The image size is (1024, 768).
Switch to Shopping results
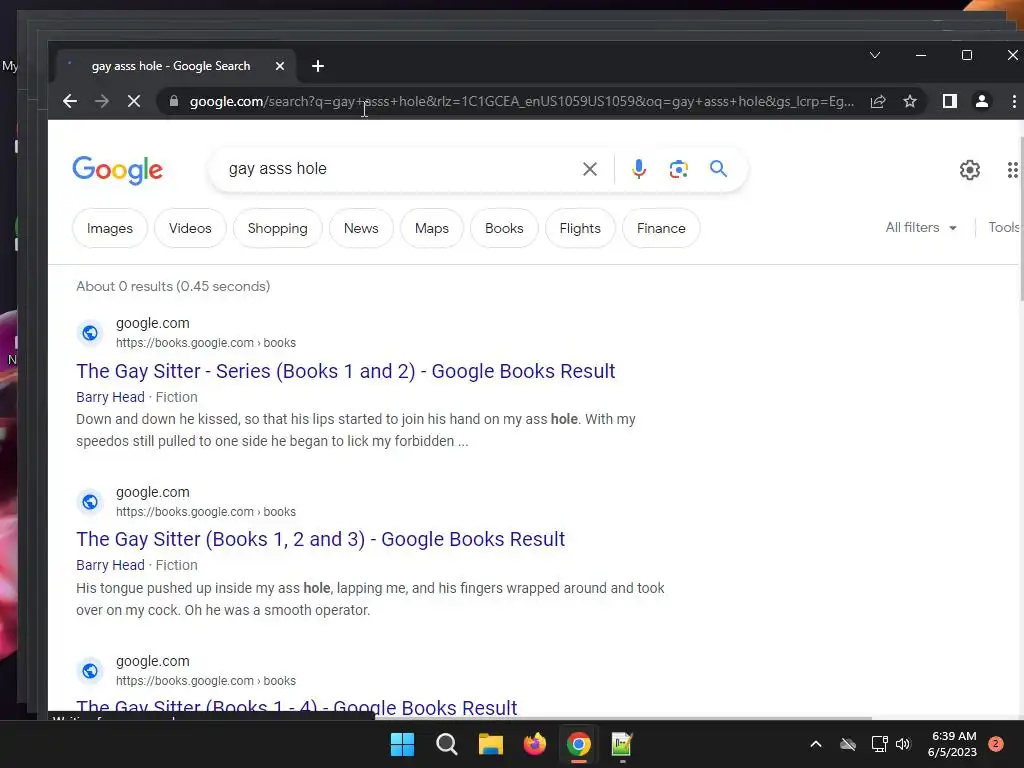pyautogui.click(x=278, y=228)
